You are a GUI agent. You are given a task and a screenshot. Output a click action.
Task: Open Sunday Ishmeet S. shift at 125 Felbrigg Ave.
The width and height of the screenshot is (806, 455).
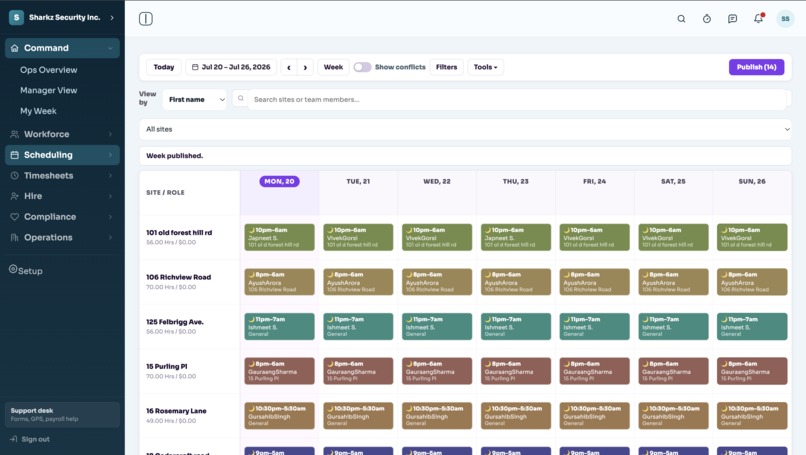(x=752, y=326)
